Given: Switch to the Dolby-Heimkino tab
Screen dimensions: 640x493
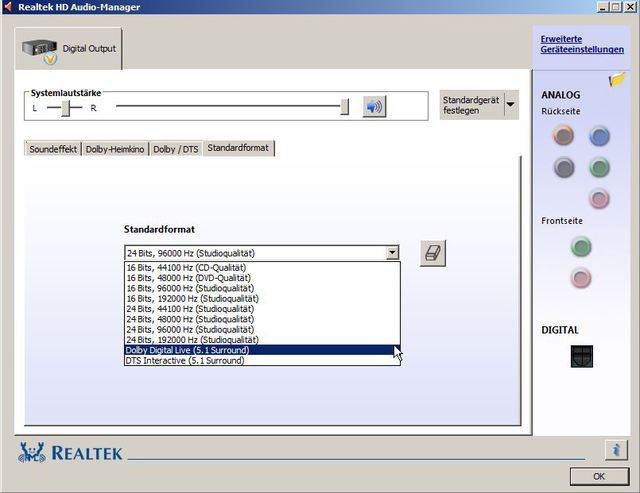Looking at the screenshot, I should click(115, 149).
